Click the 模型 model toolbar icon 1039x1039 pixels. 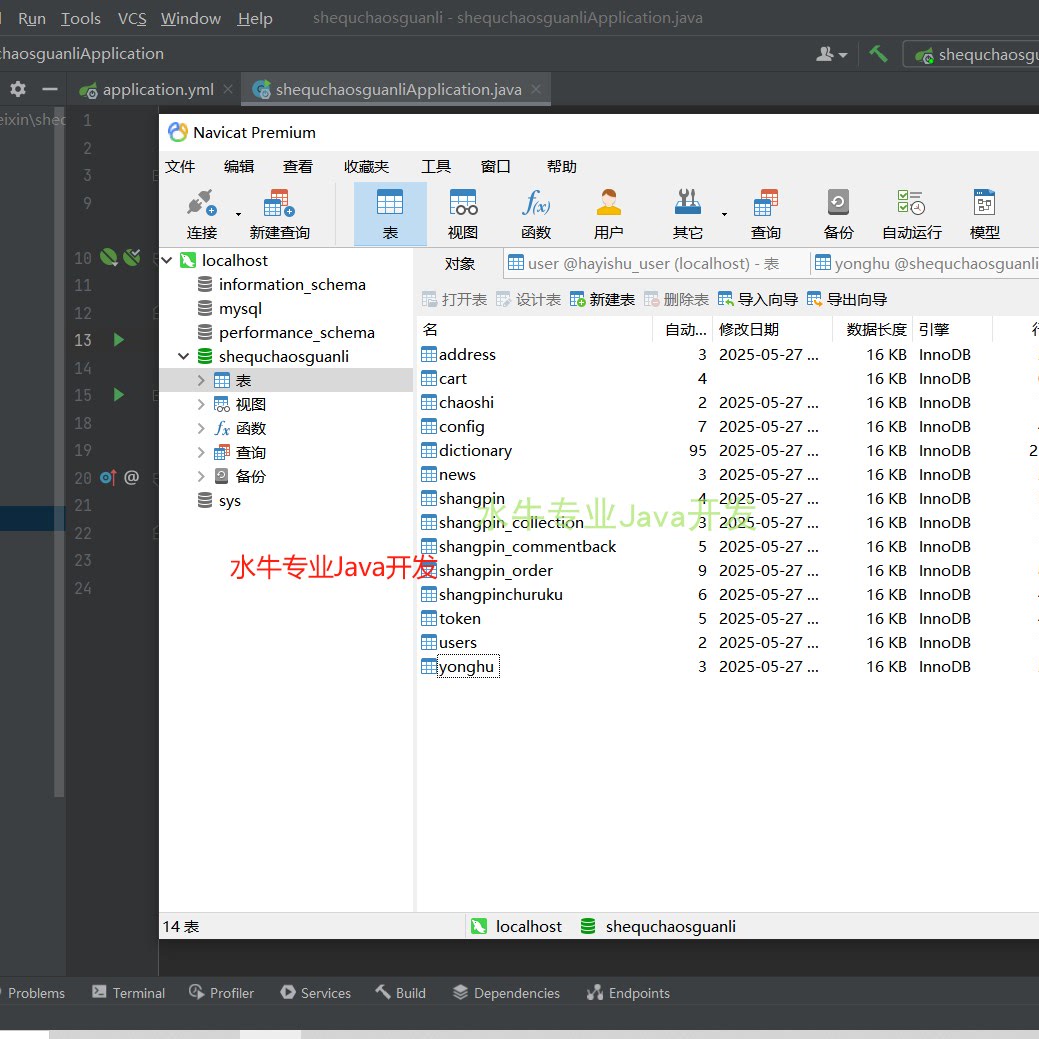coord(984,203)
